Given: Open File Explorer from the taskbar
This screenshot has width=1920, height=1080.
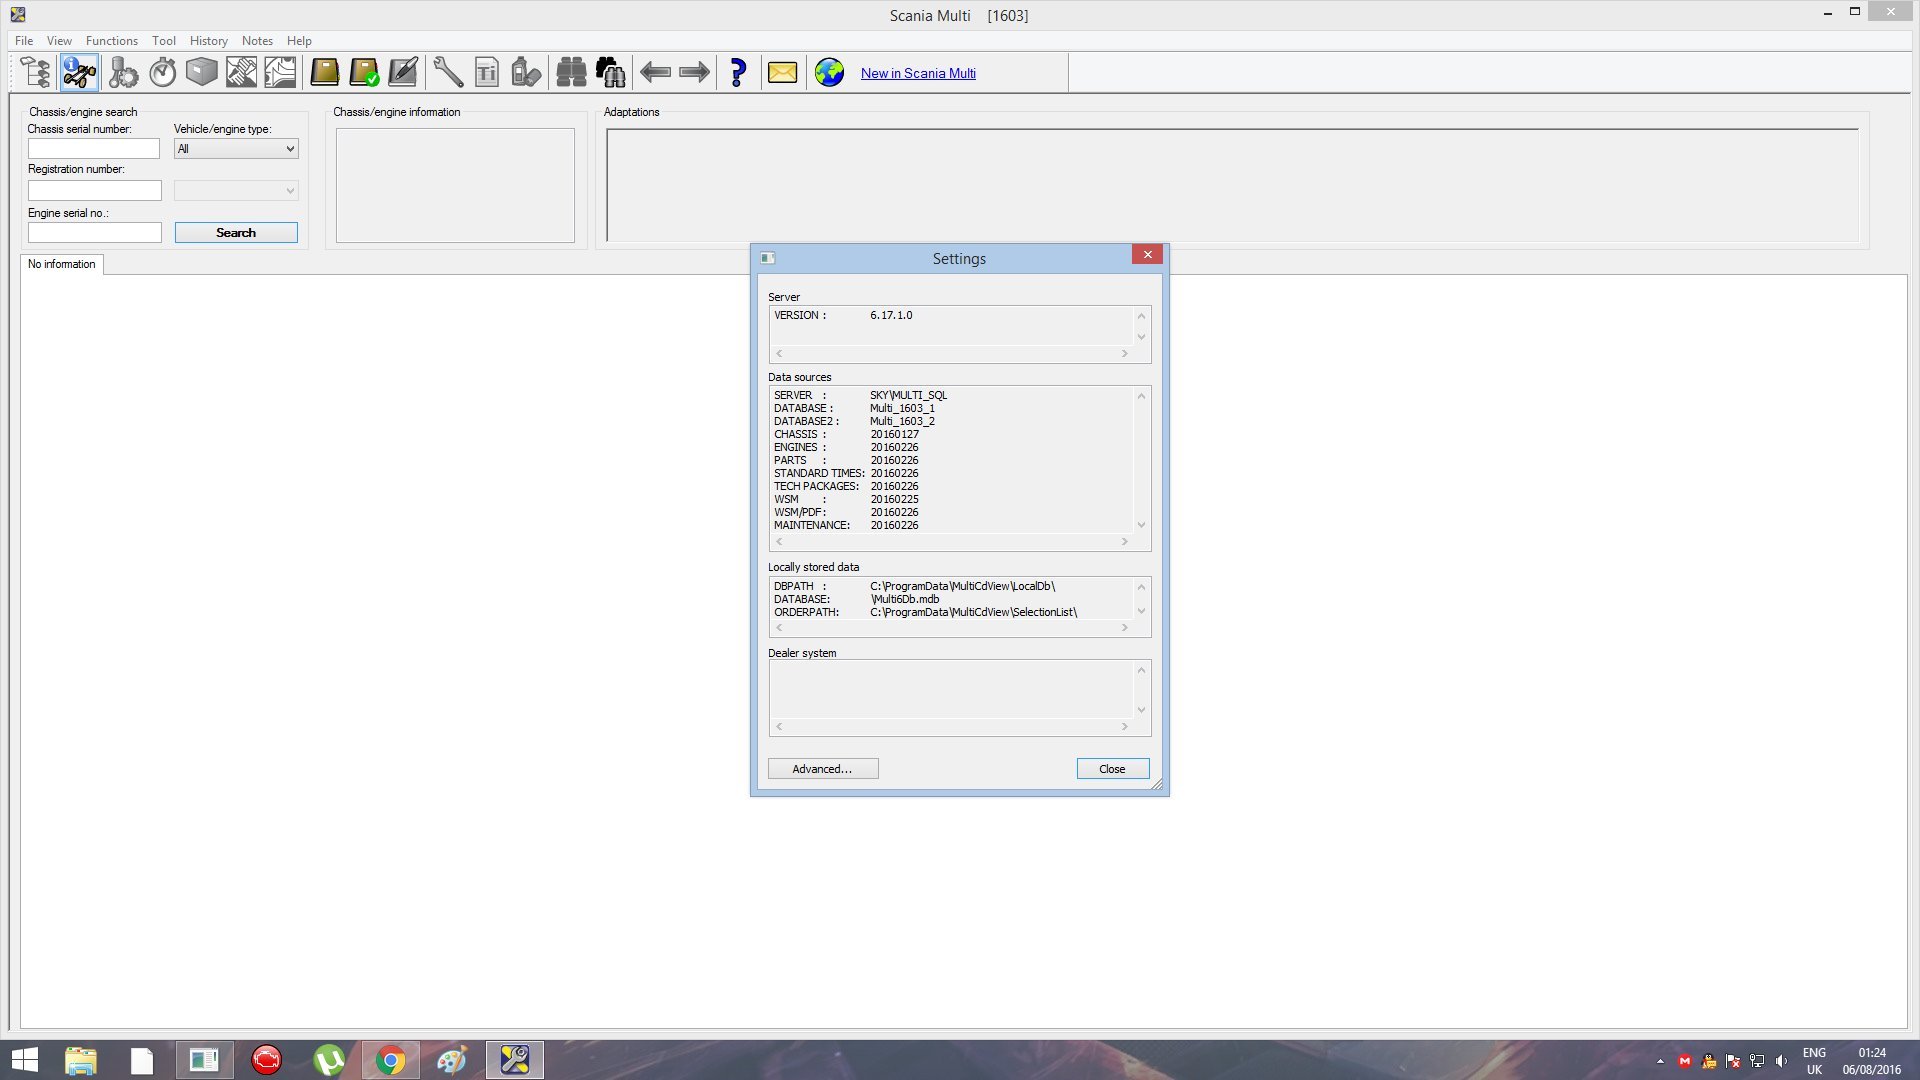Looking at the screenshot, I should click(x=80, y=1060).
